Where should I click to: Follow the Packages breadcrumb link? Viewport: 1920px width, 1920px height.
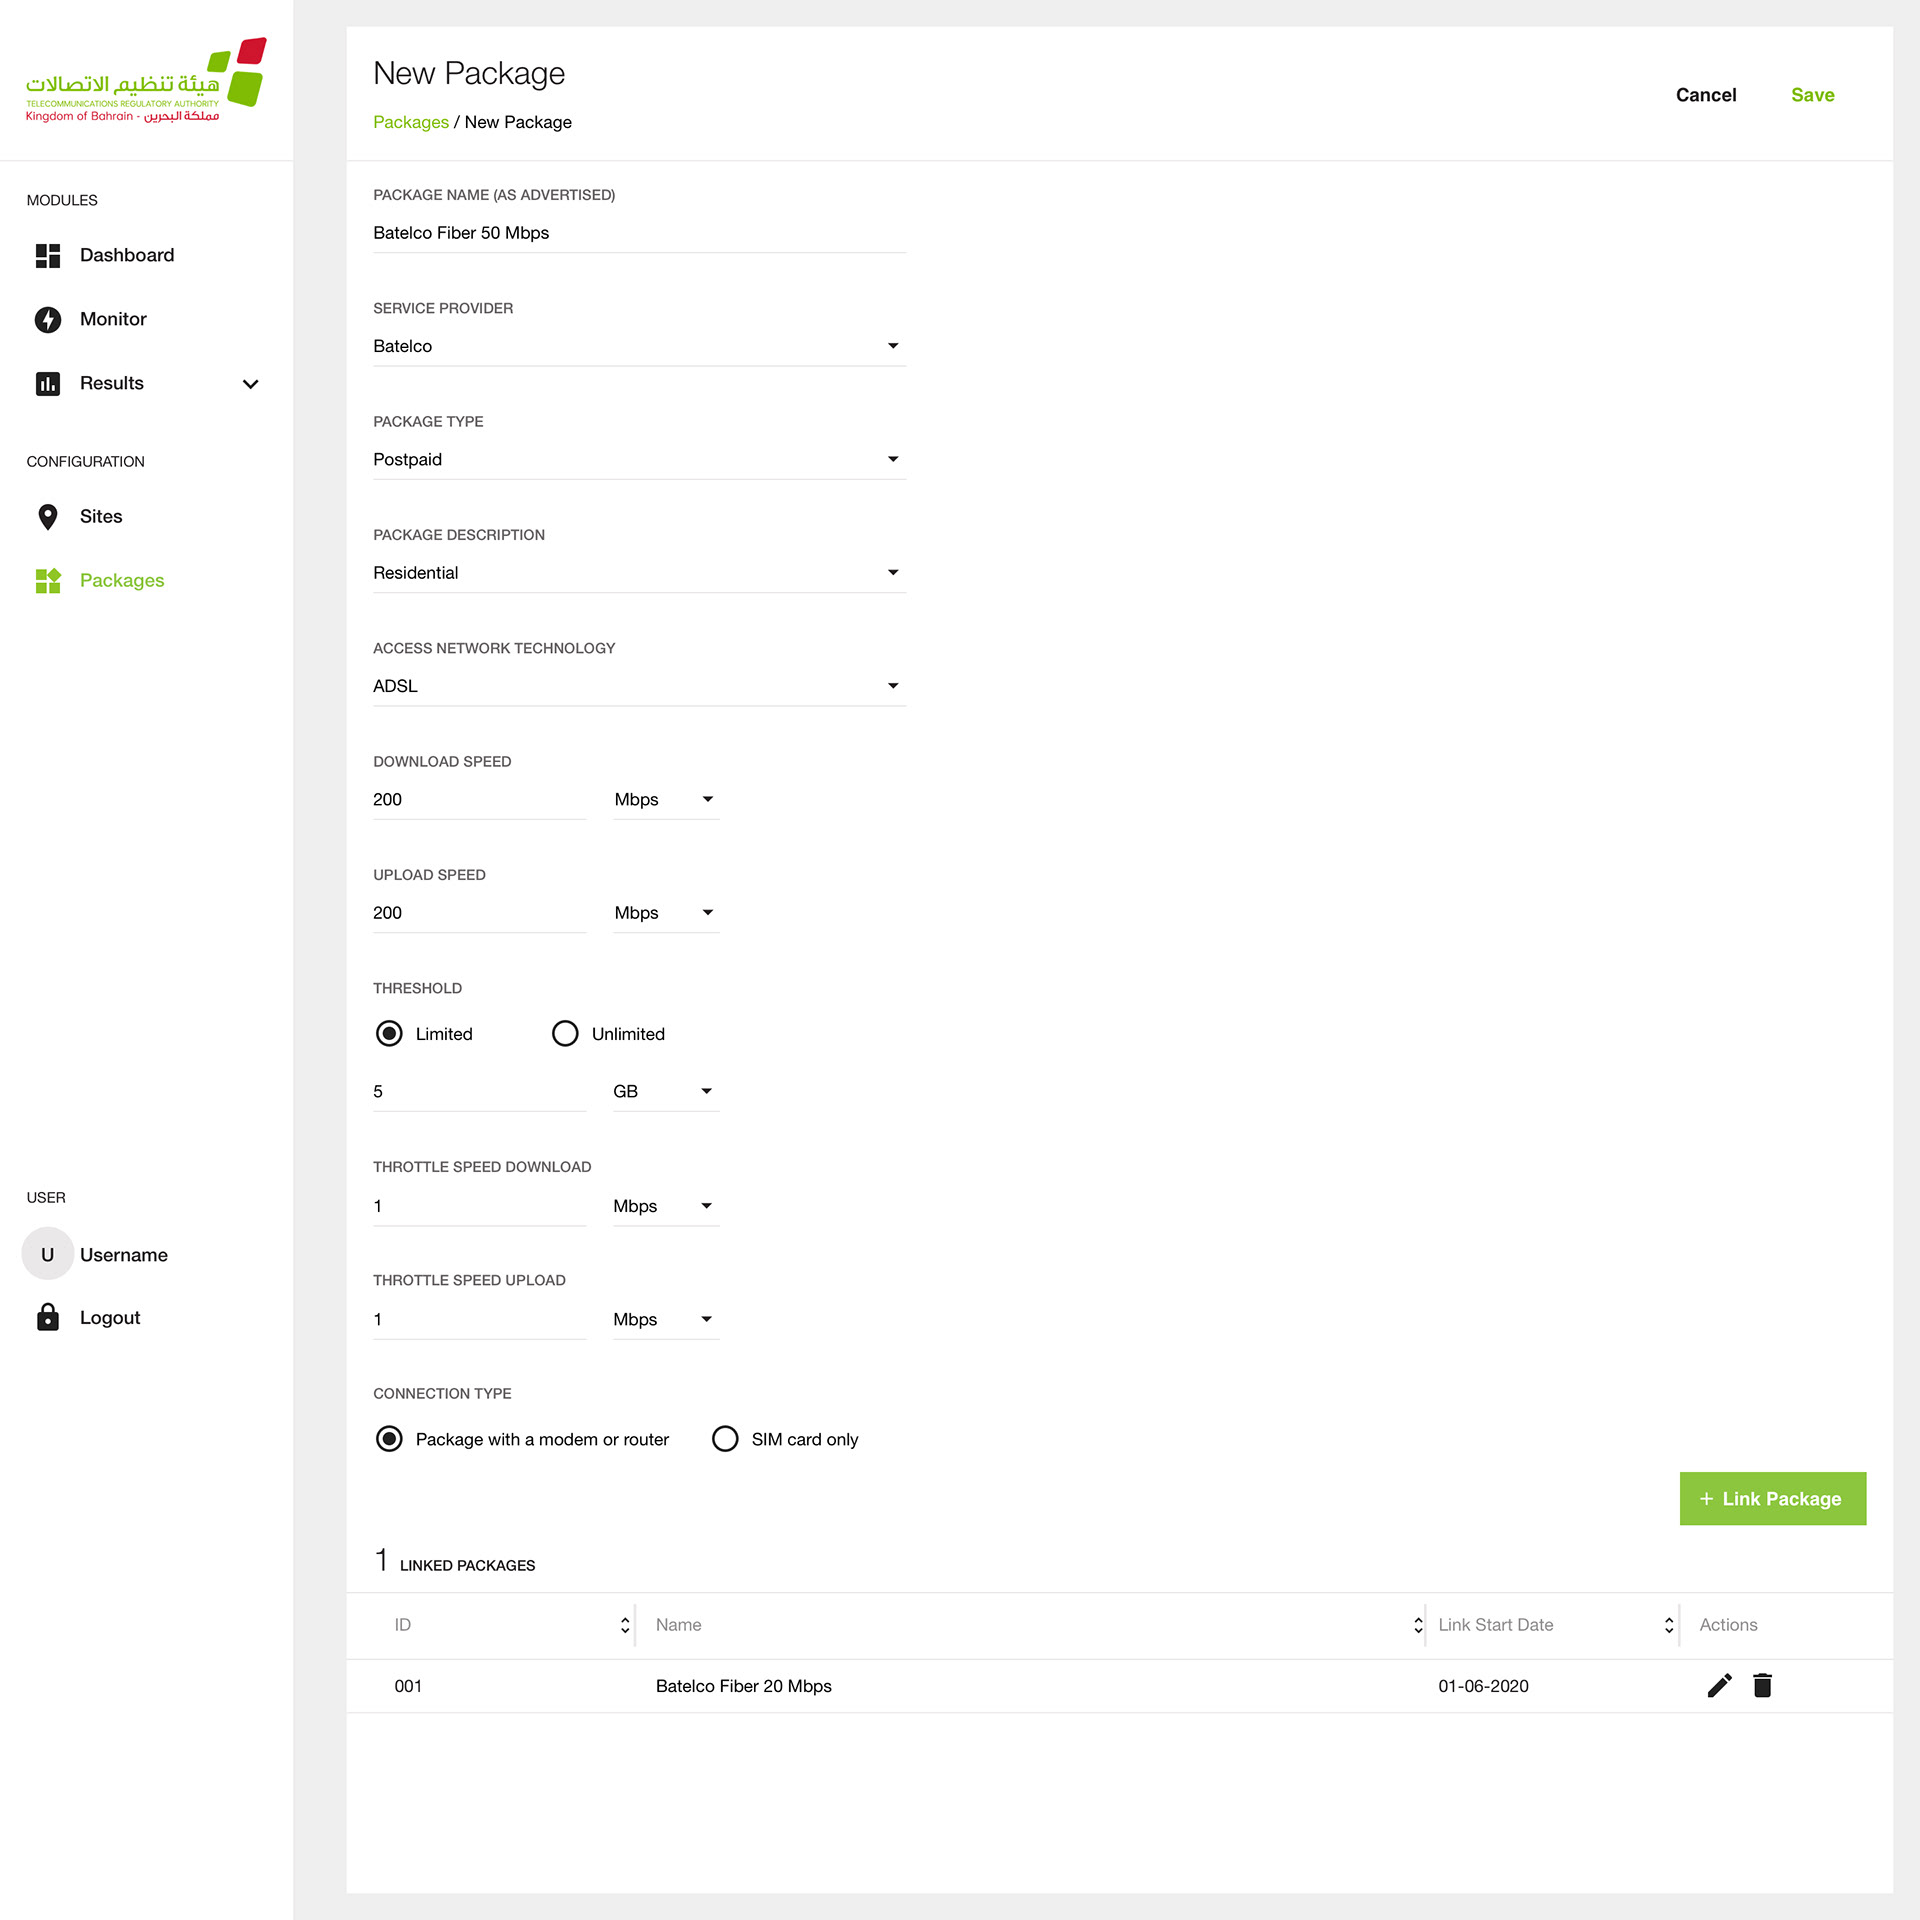tap(410, 122)
